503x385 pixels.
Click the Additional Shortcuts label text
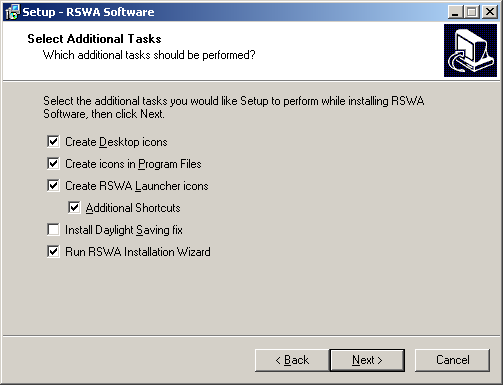coord(133,208)
